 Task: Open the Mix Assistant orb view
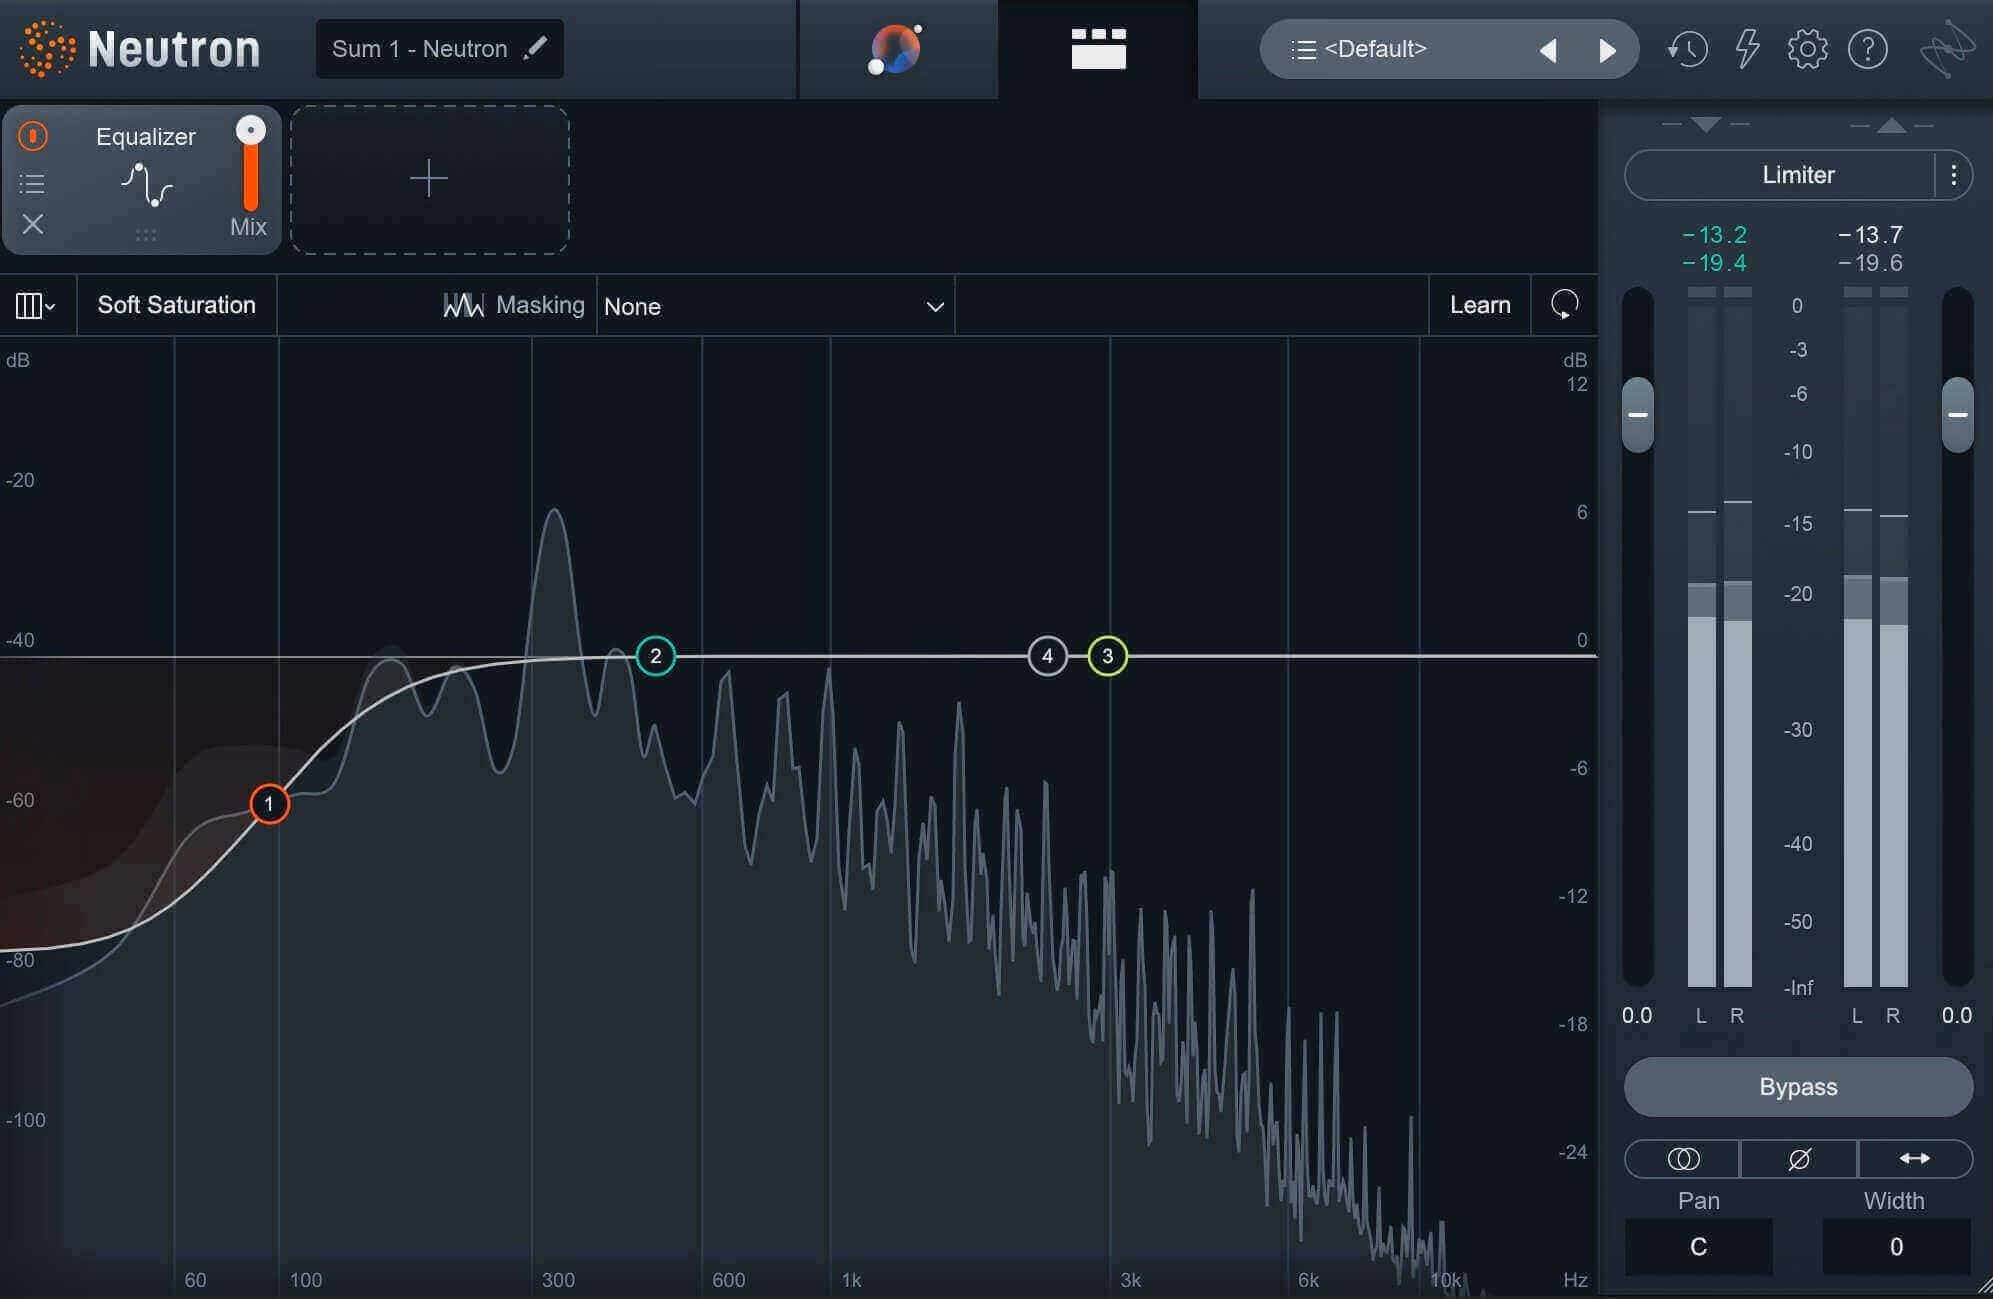pos(896,49)
